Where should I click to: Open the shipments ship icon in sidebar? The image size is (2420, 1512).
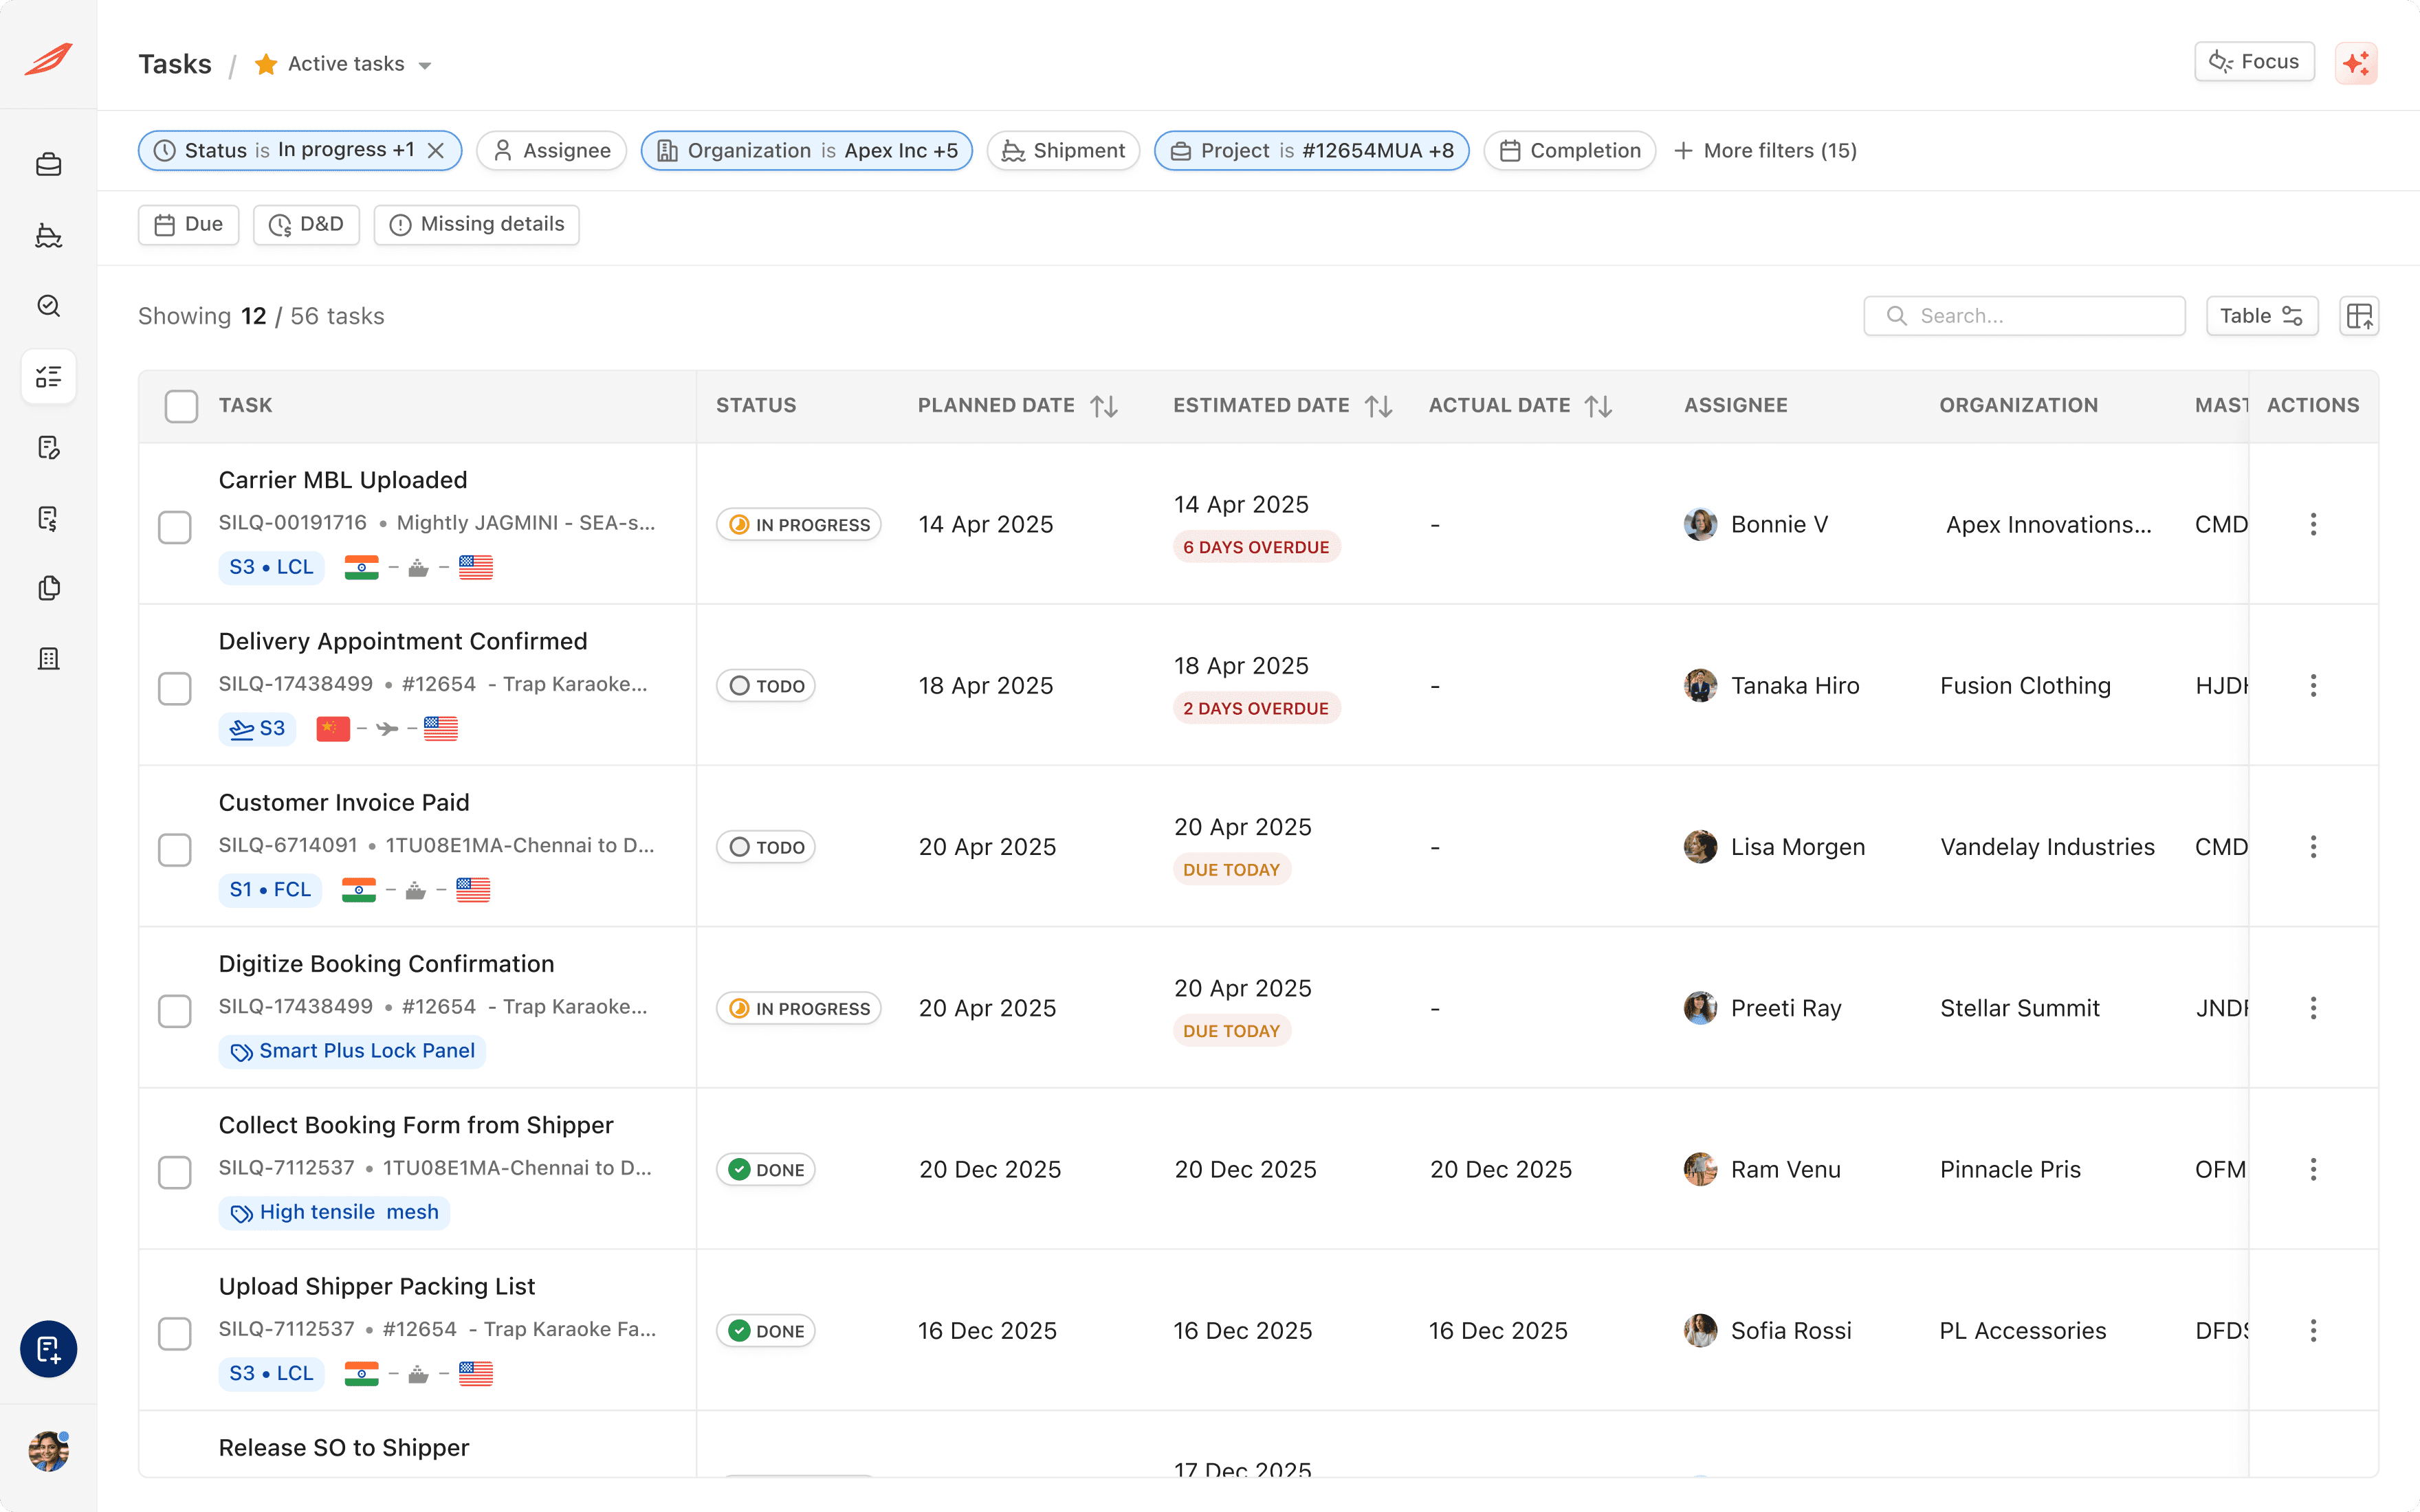click(48, 236)
